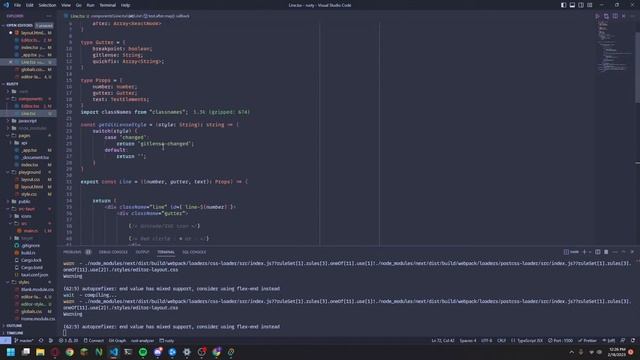The height and width of the screenshot is (360, 640).
Task: Open the Run menu
Action: tap(91, 5)
